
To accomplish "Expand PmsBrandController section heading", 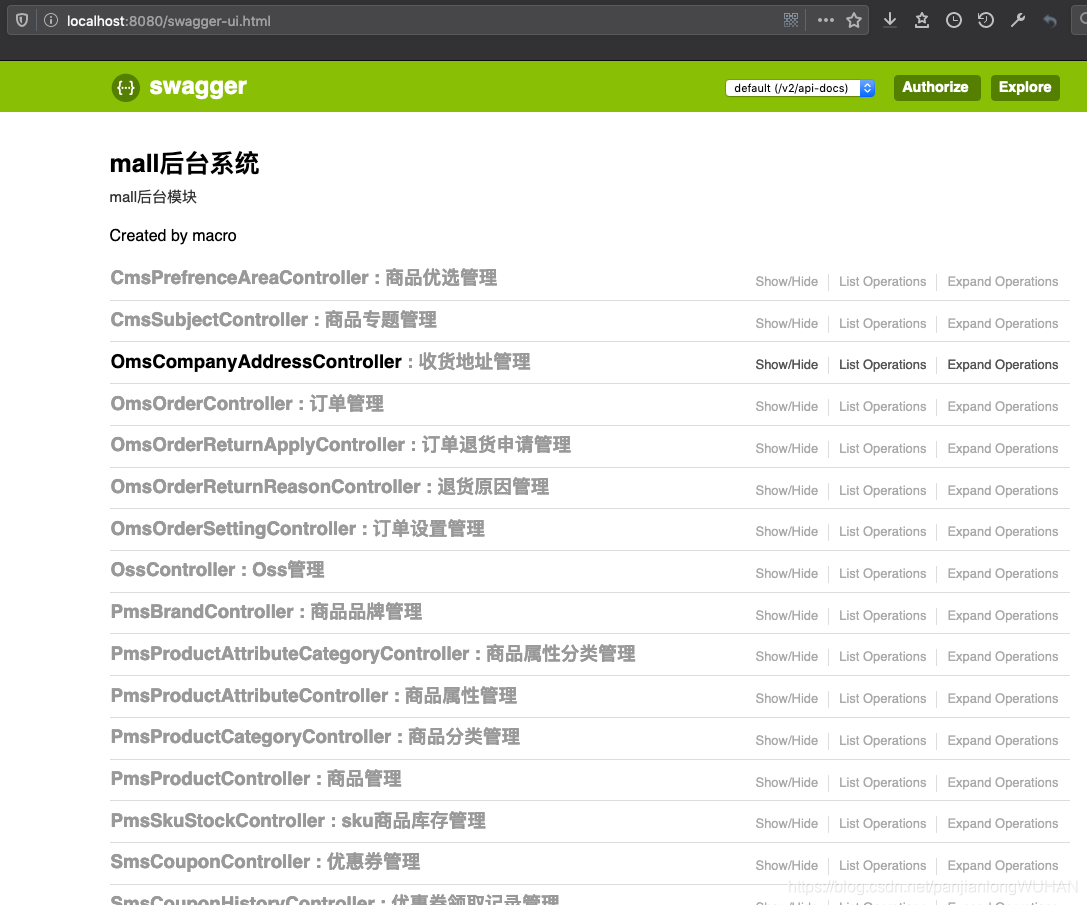I will click(266, 612).
